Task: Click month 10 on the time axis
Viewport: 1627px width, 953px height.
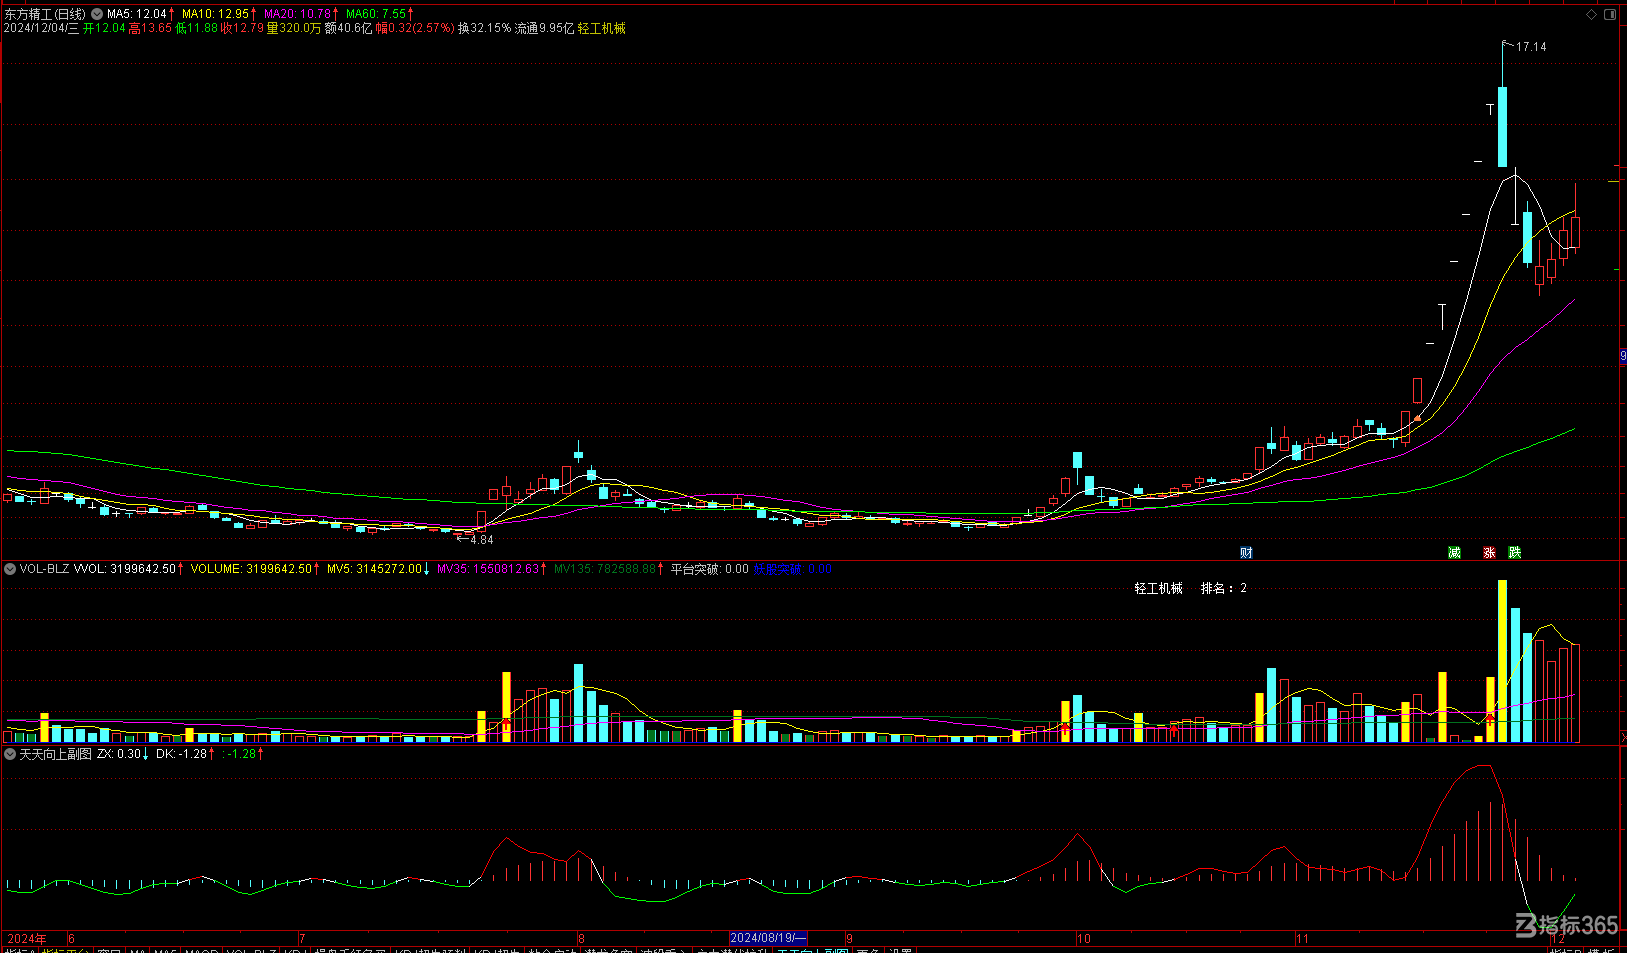Action: [1084, 939]
